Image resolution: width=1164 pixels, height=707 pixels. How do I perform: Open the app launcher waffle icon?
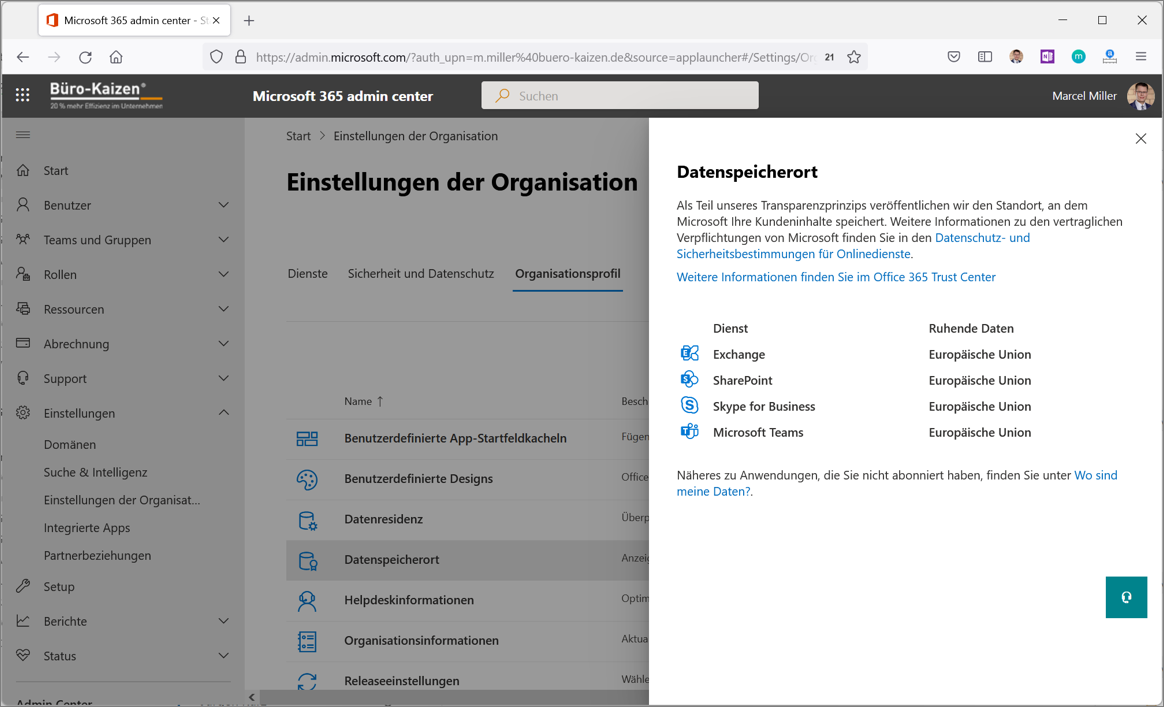coord(22,94)
